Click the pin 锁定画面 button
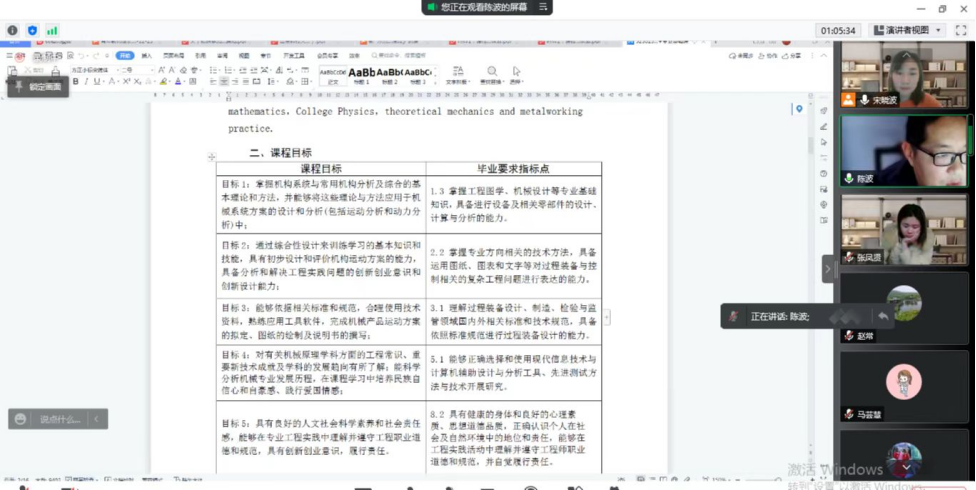The width and height of the screenshot is (976, 490). [38, 87]
